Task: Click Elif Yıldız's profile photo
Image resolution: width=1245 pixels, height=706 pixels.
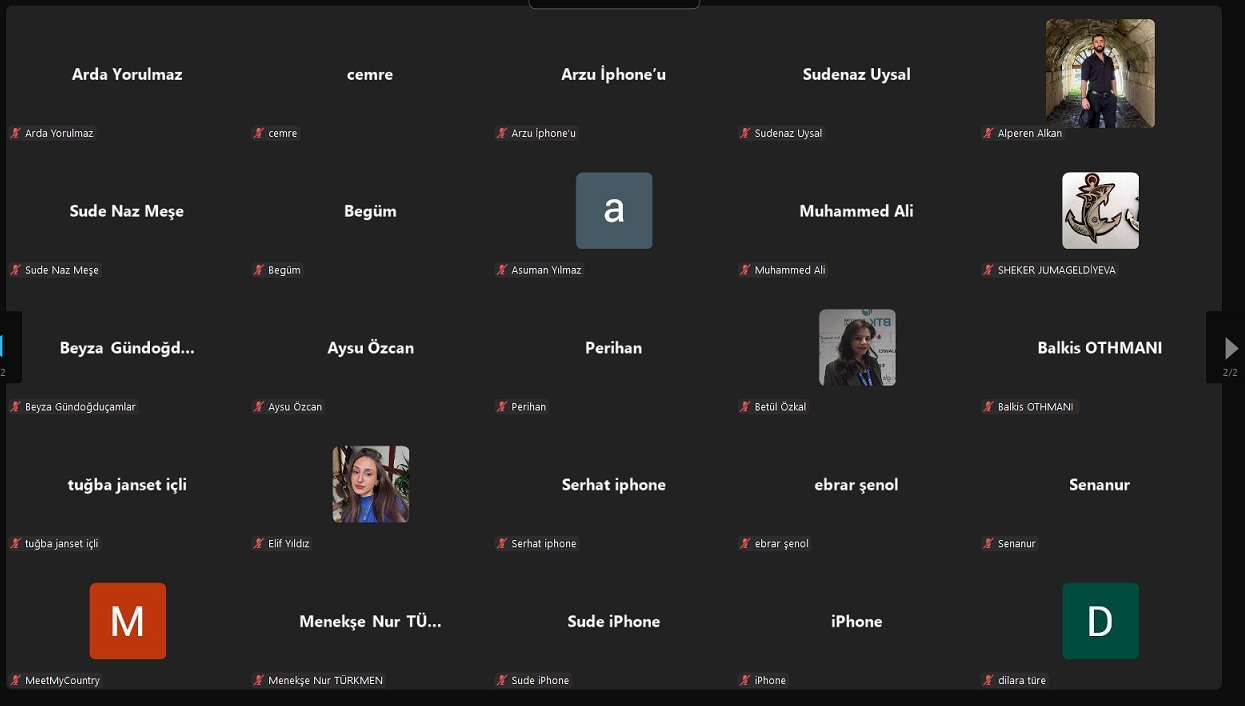Action: 370,484
